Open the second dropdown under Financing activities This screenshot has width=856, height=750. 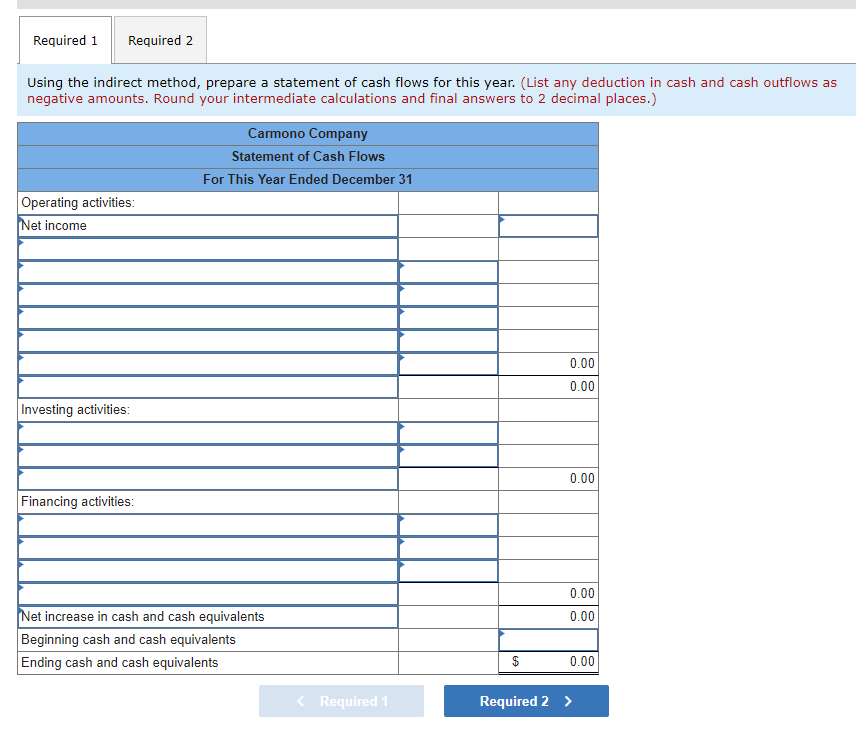coord(207,547)
